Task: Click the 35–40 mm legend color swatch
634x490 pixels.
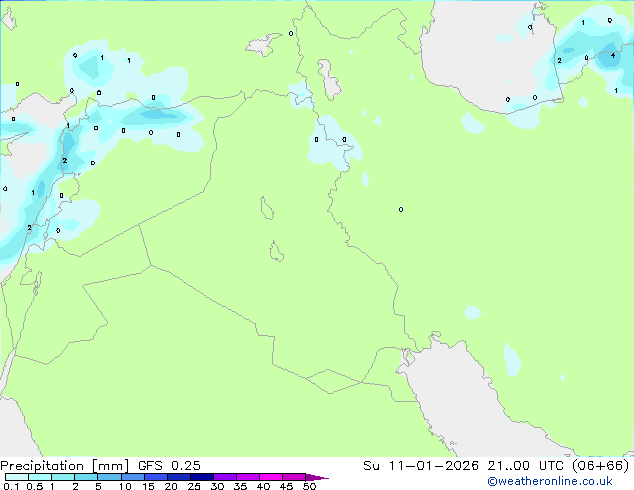Action: coord(248,477)
